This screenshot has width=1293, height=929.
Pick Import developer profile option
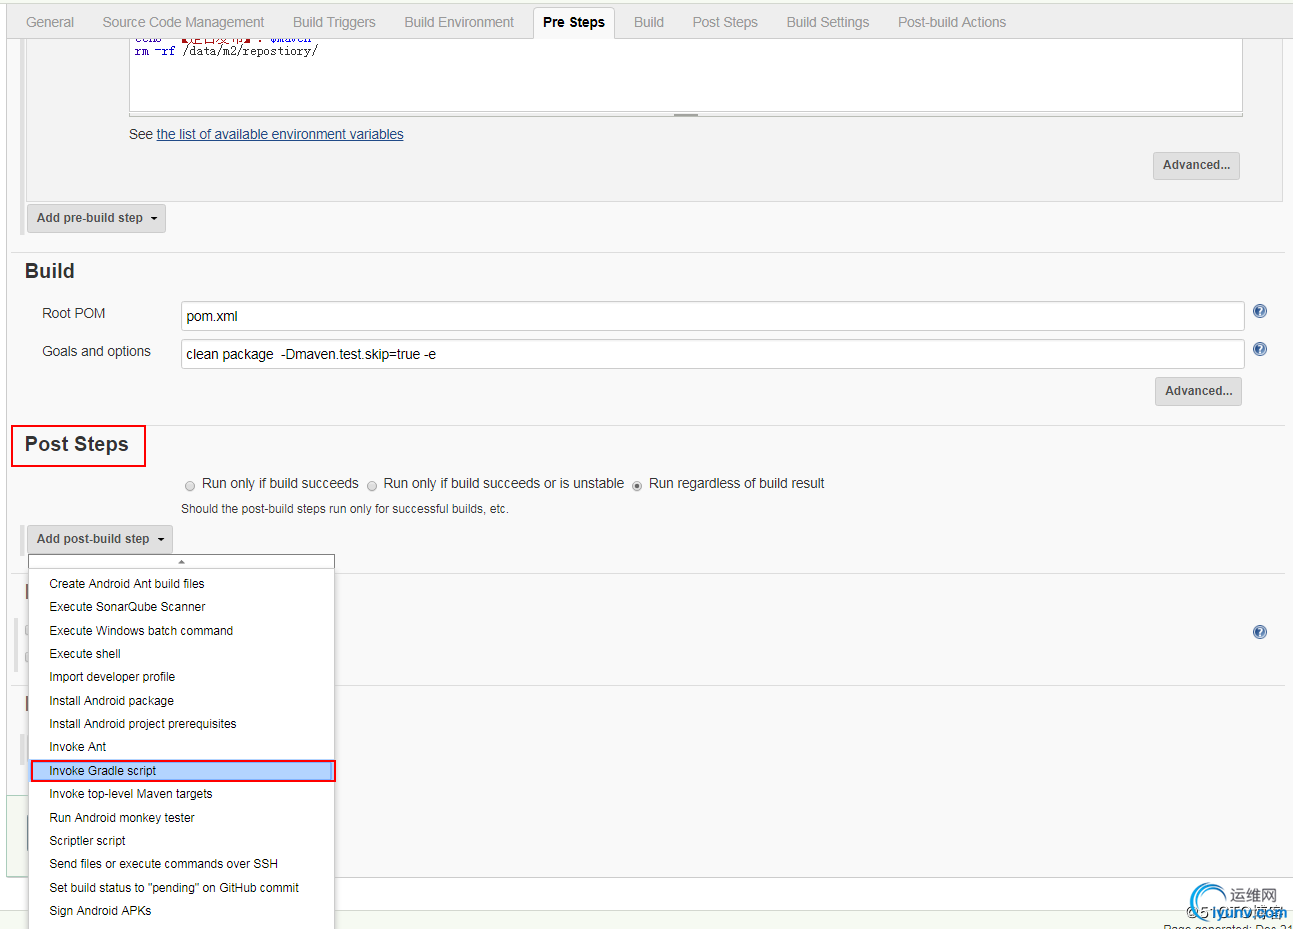(x=182, y=677)
